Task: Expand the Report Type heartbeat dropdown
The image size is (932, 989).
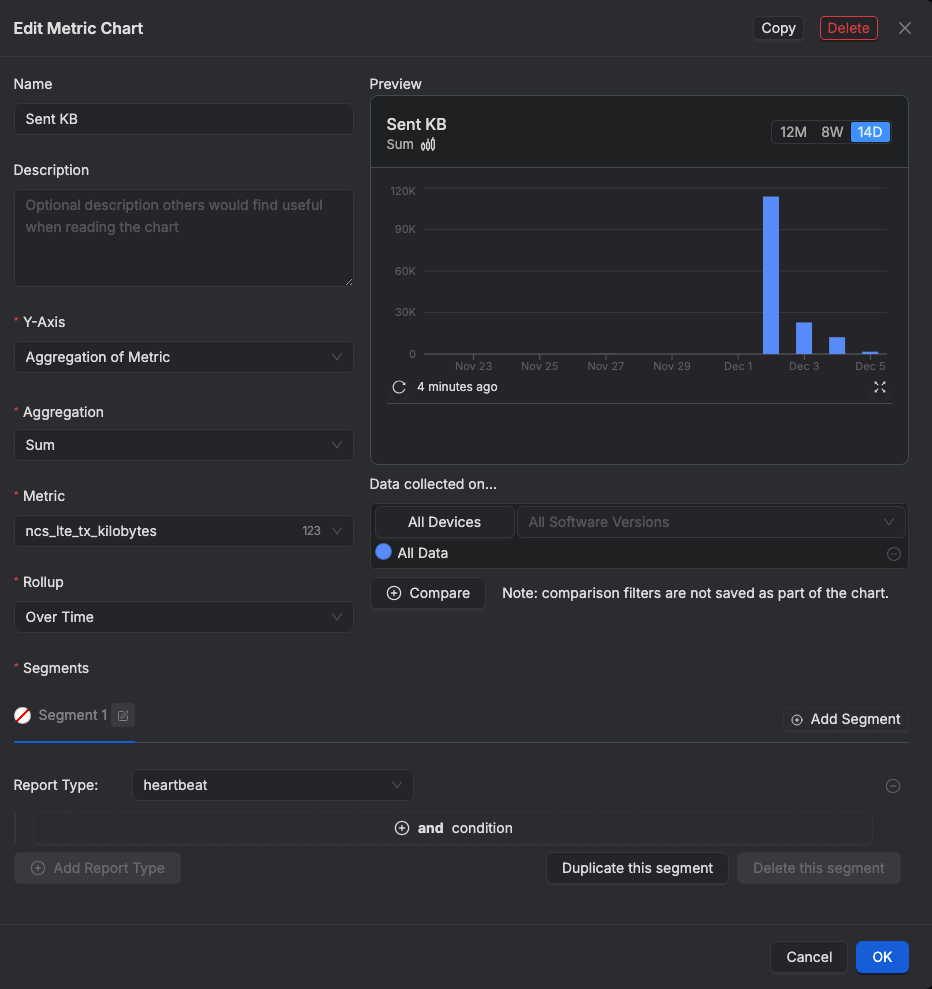Action: 272,785
